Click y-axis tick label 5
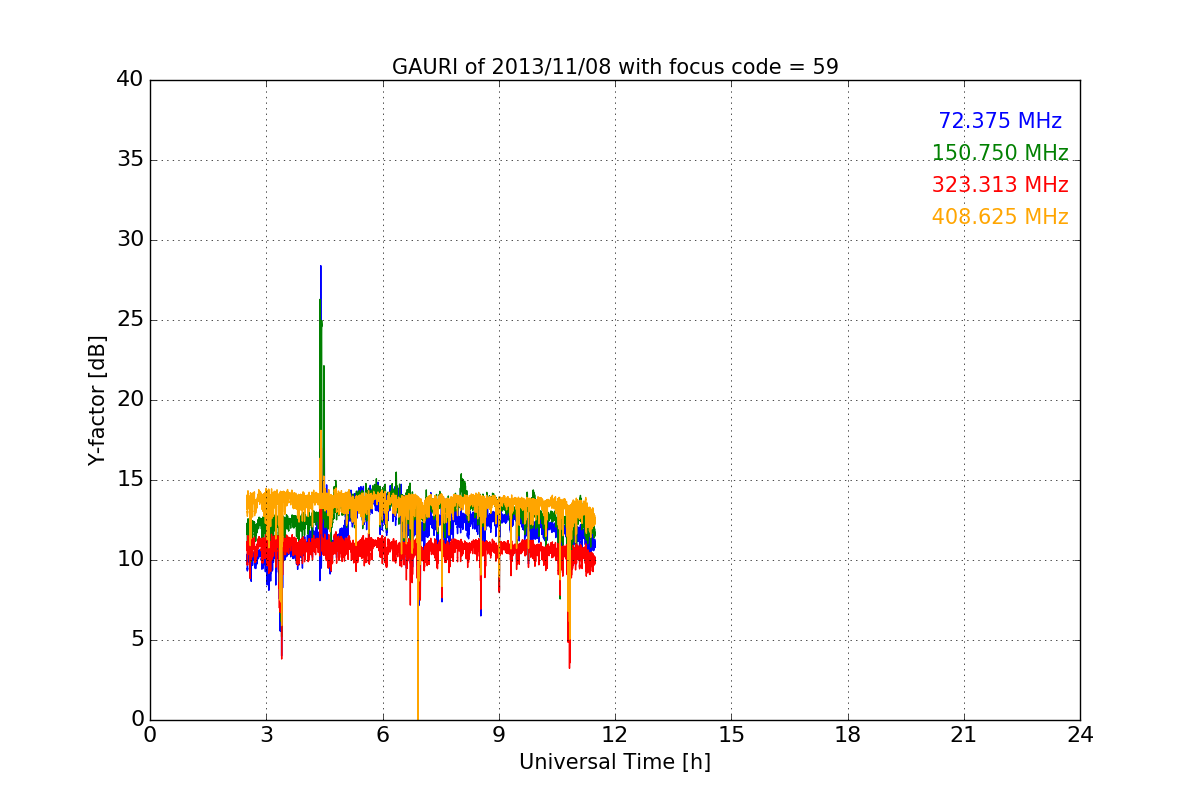1200x800 pixels. pyautogui.click(x=137, y=640)
